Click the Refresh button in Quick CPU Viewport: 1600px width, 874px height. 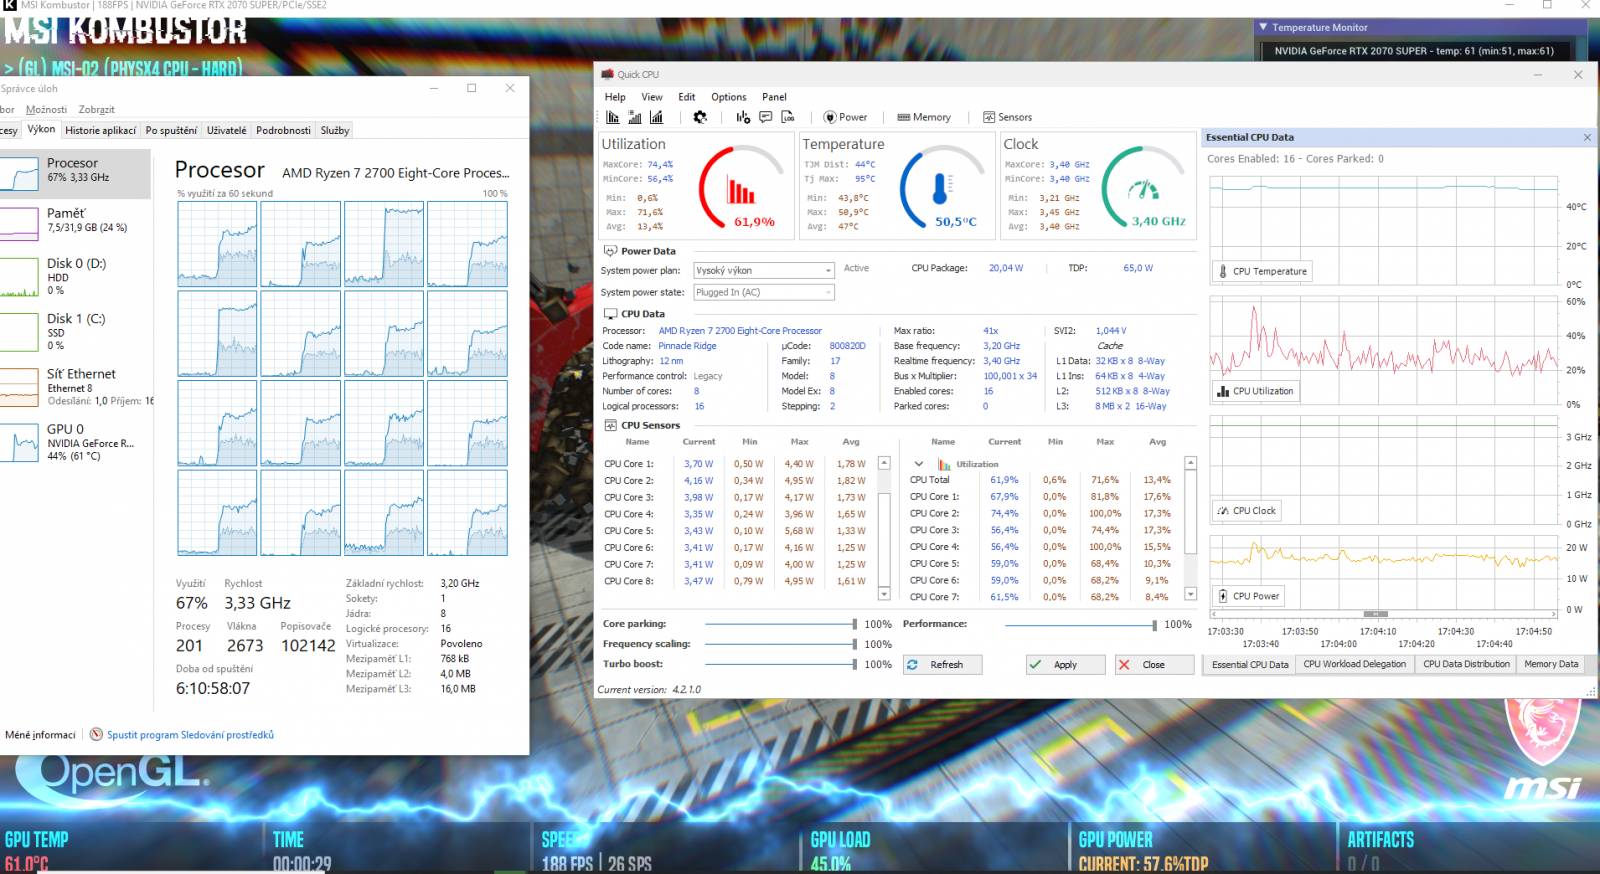[942, 665]
